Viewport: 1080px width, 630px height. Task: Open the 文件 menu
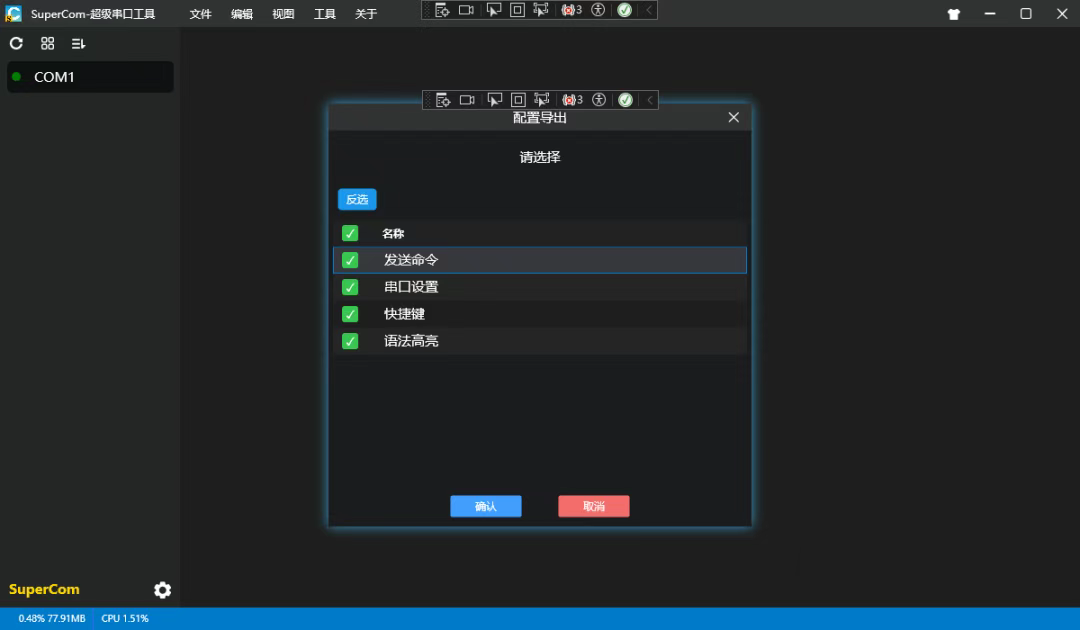tap(201, 14)
